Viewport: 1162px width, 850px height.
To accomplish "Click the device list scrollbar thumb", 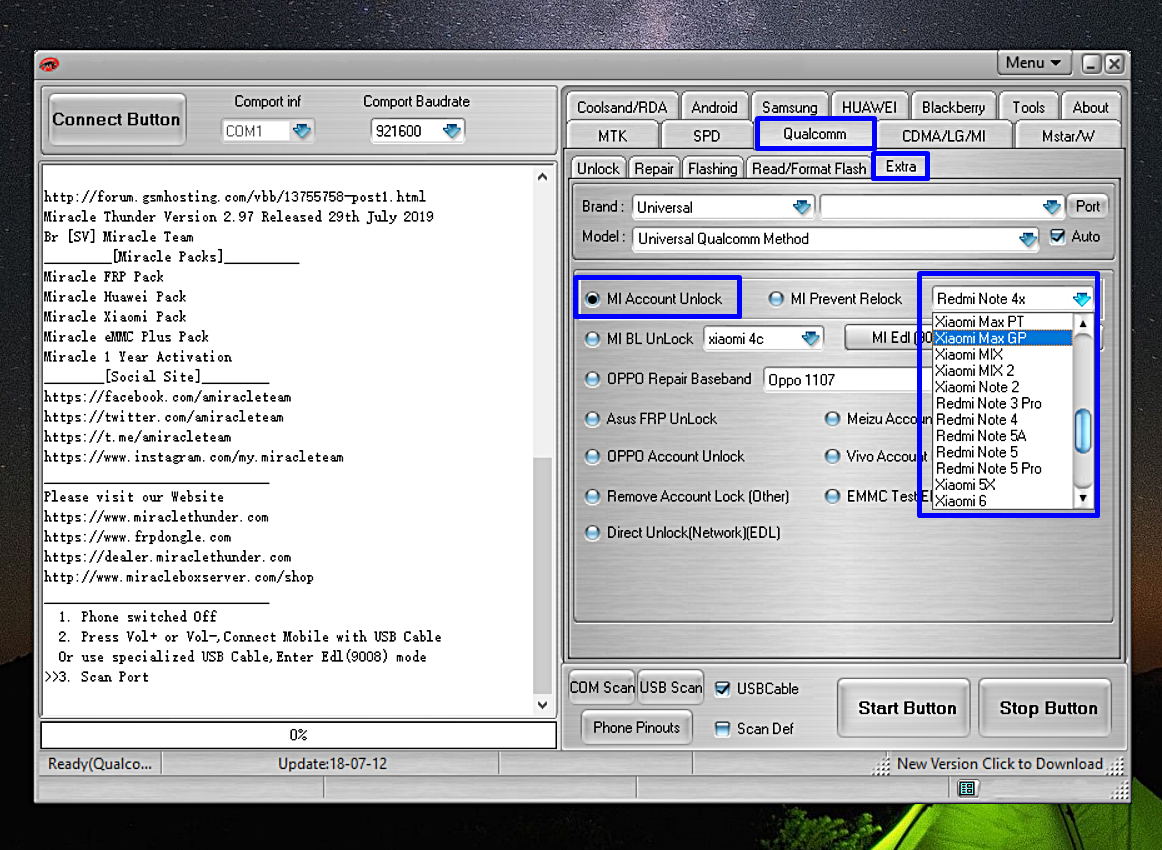I will click(1081, 431).
